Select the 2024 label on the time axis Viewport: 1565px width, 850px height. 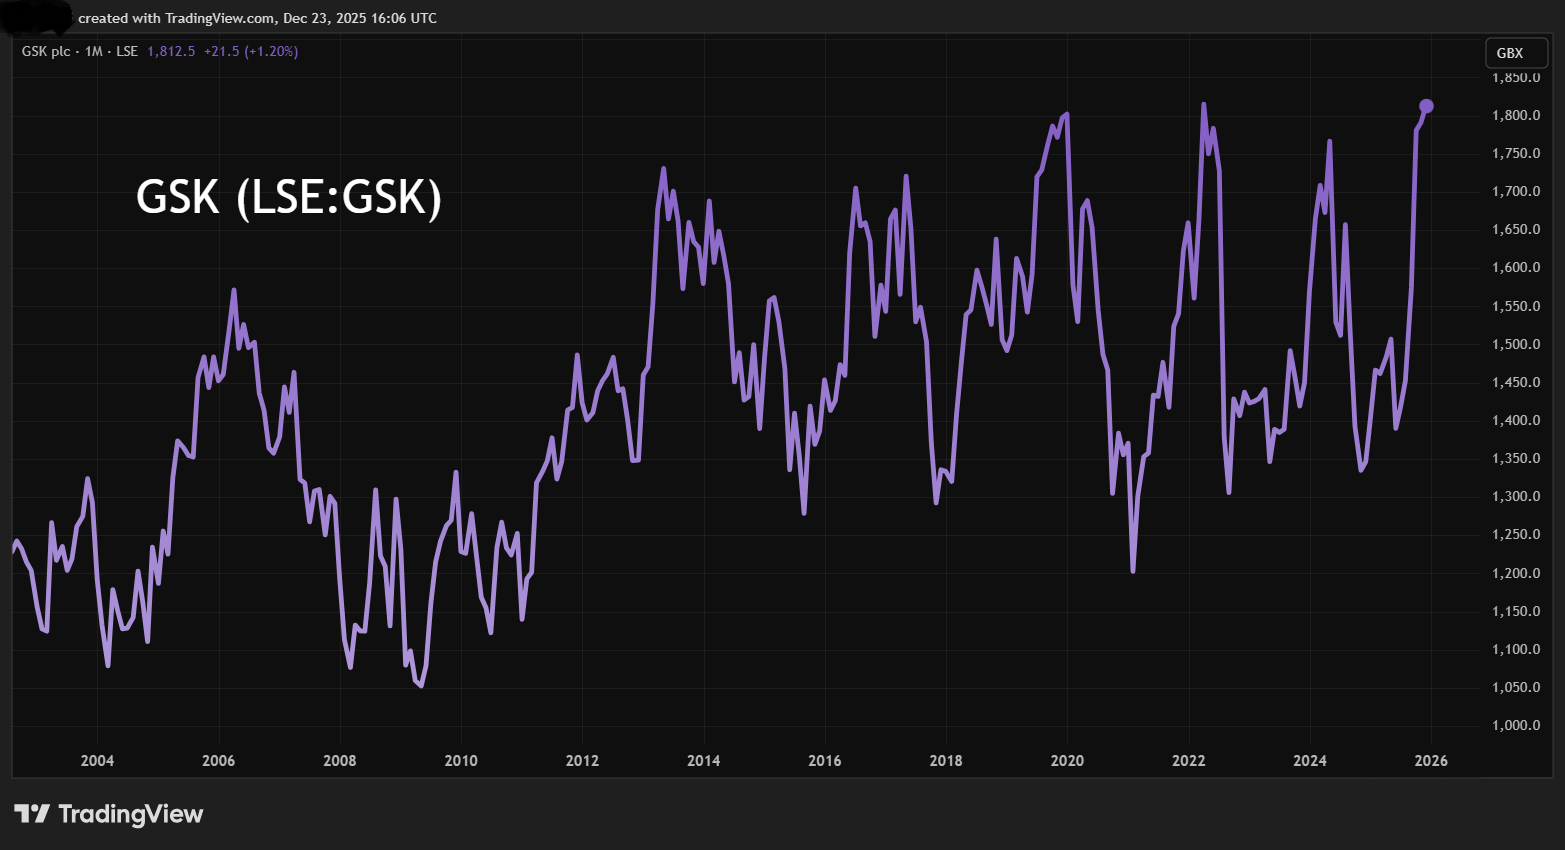[1311, 761]
